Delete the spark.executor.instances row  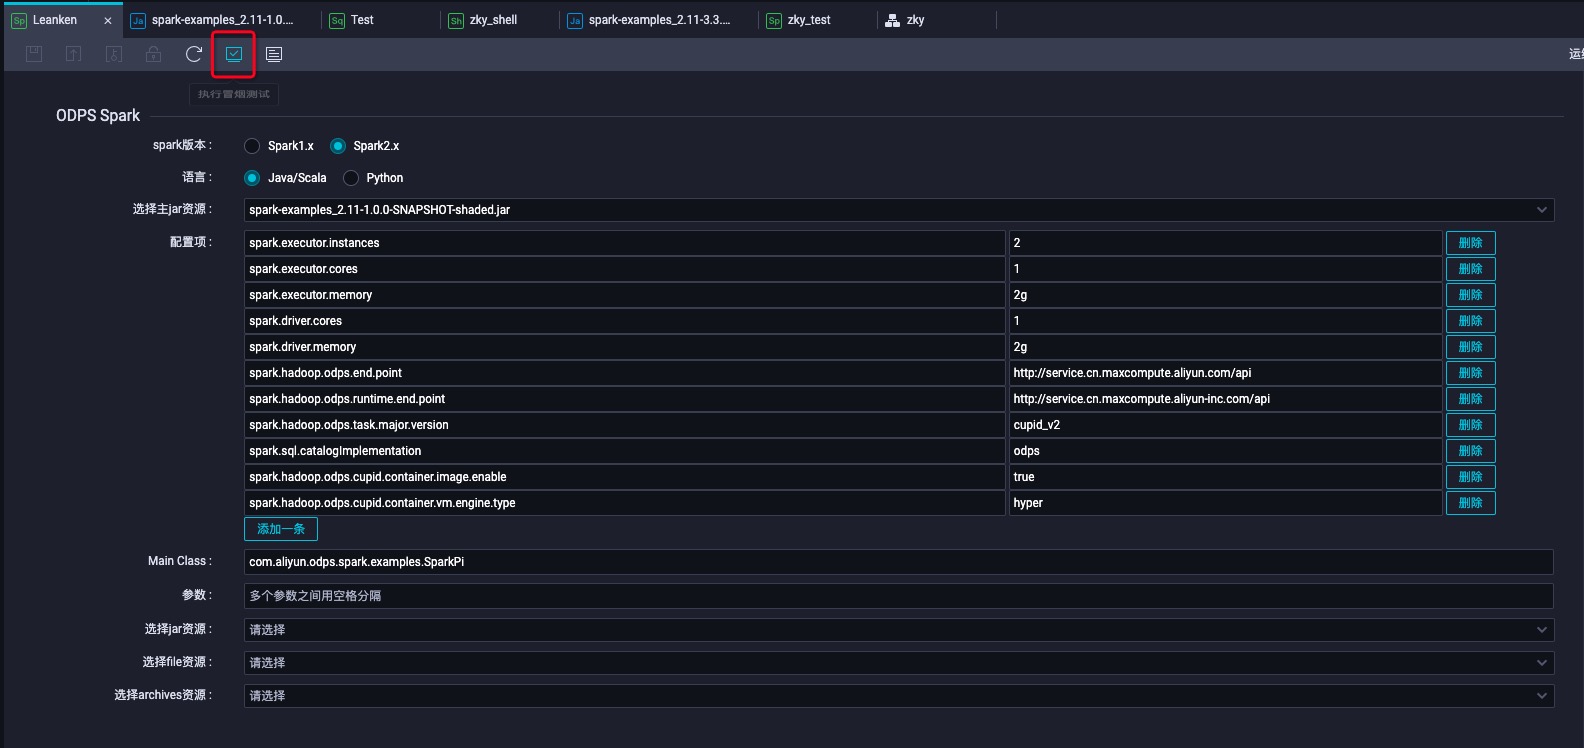1470,243
